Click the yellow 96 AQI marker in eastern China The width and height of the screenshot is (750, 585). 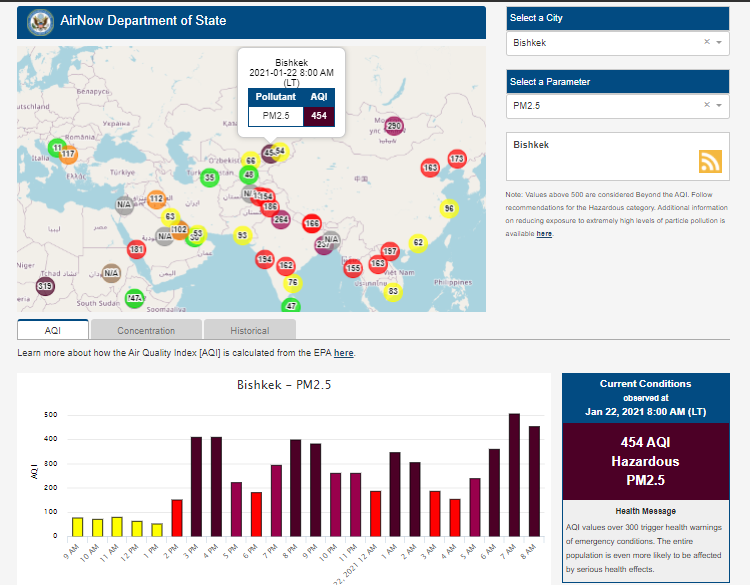point(449,208)
